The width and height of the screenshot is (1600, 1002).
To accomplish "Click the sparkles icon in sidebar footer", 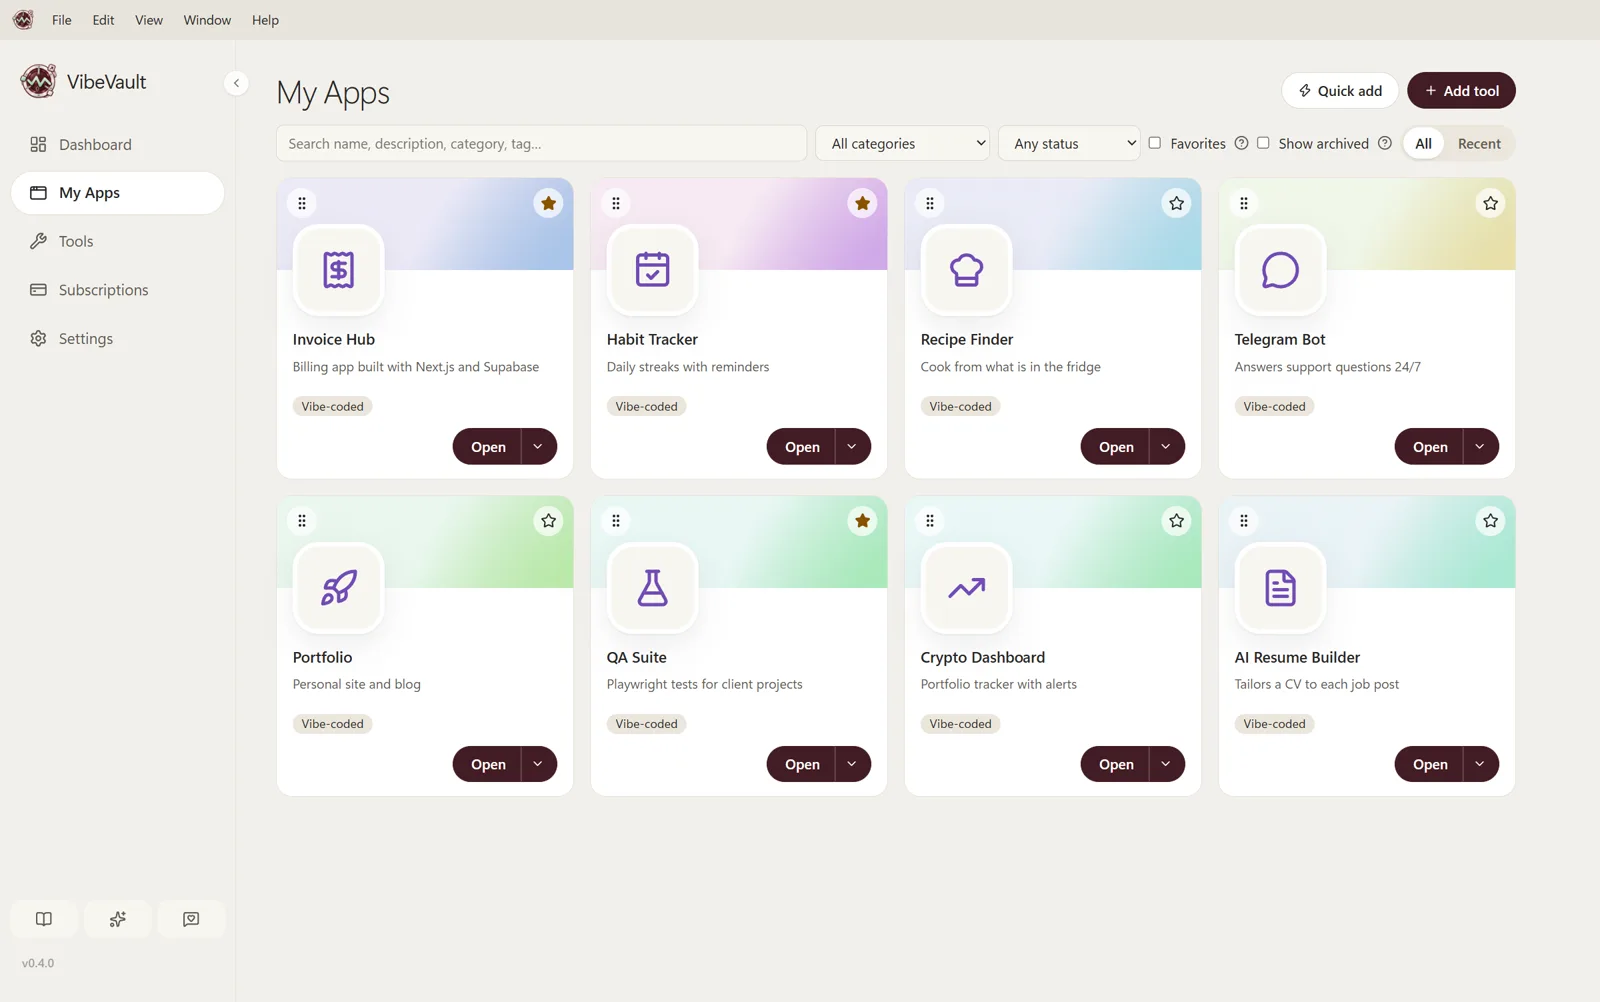I will click(118, 919).
